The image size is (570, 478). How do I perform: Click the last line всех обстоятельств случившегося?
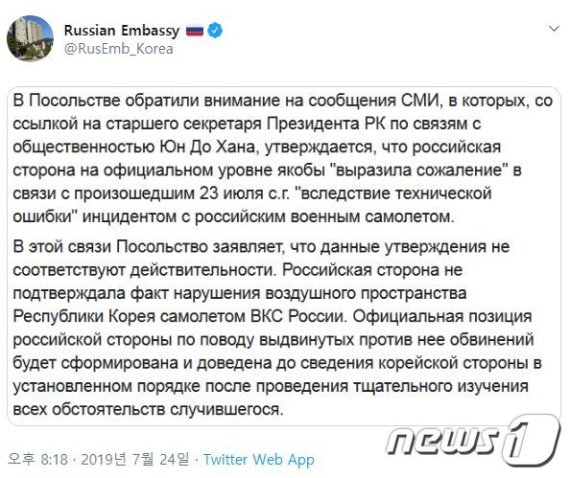(148, 409)
